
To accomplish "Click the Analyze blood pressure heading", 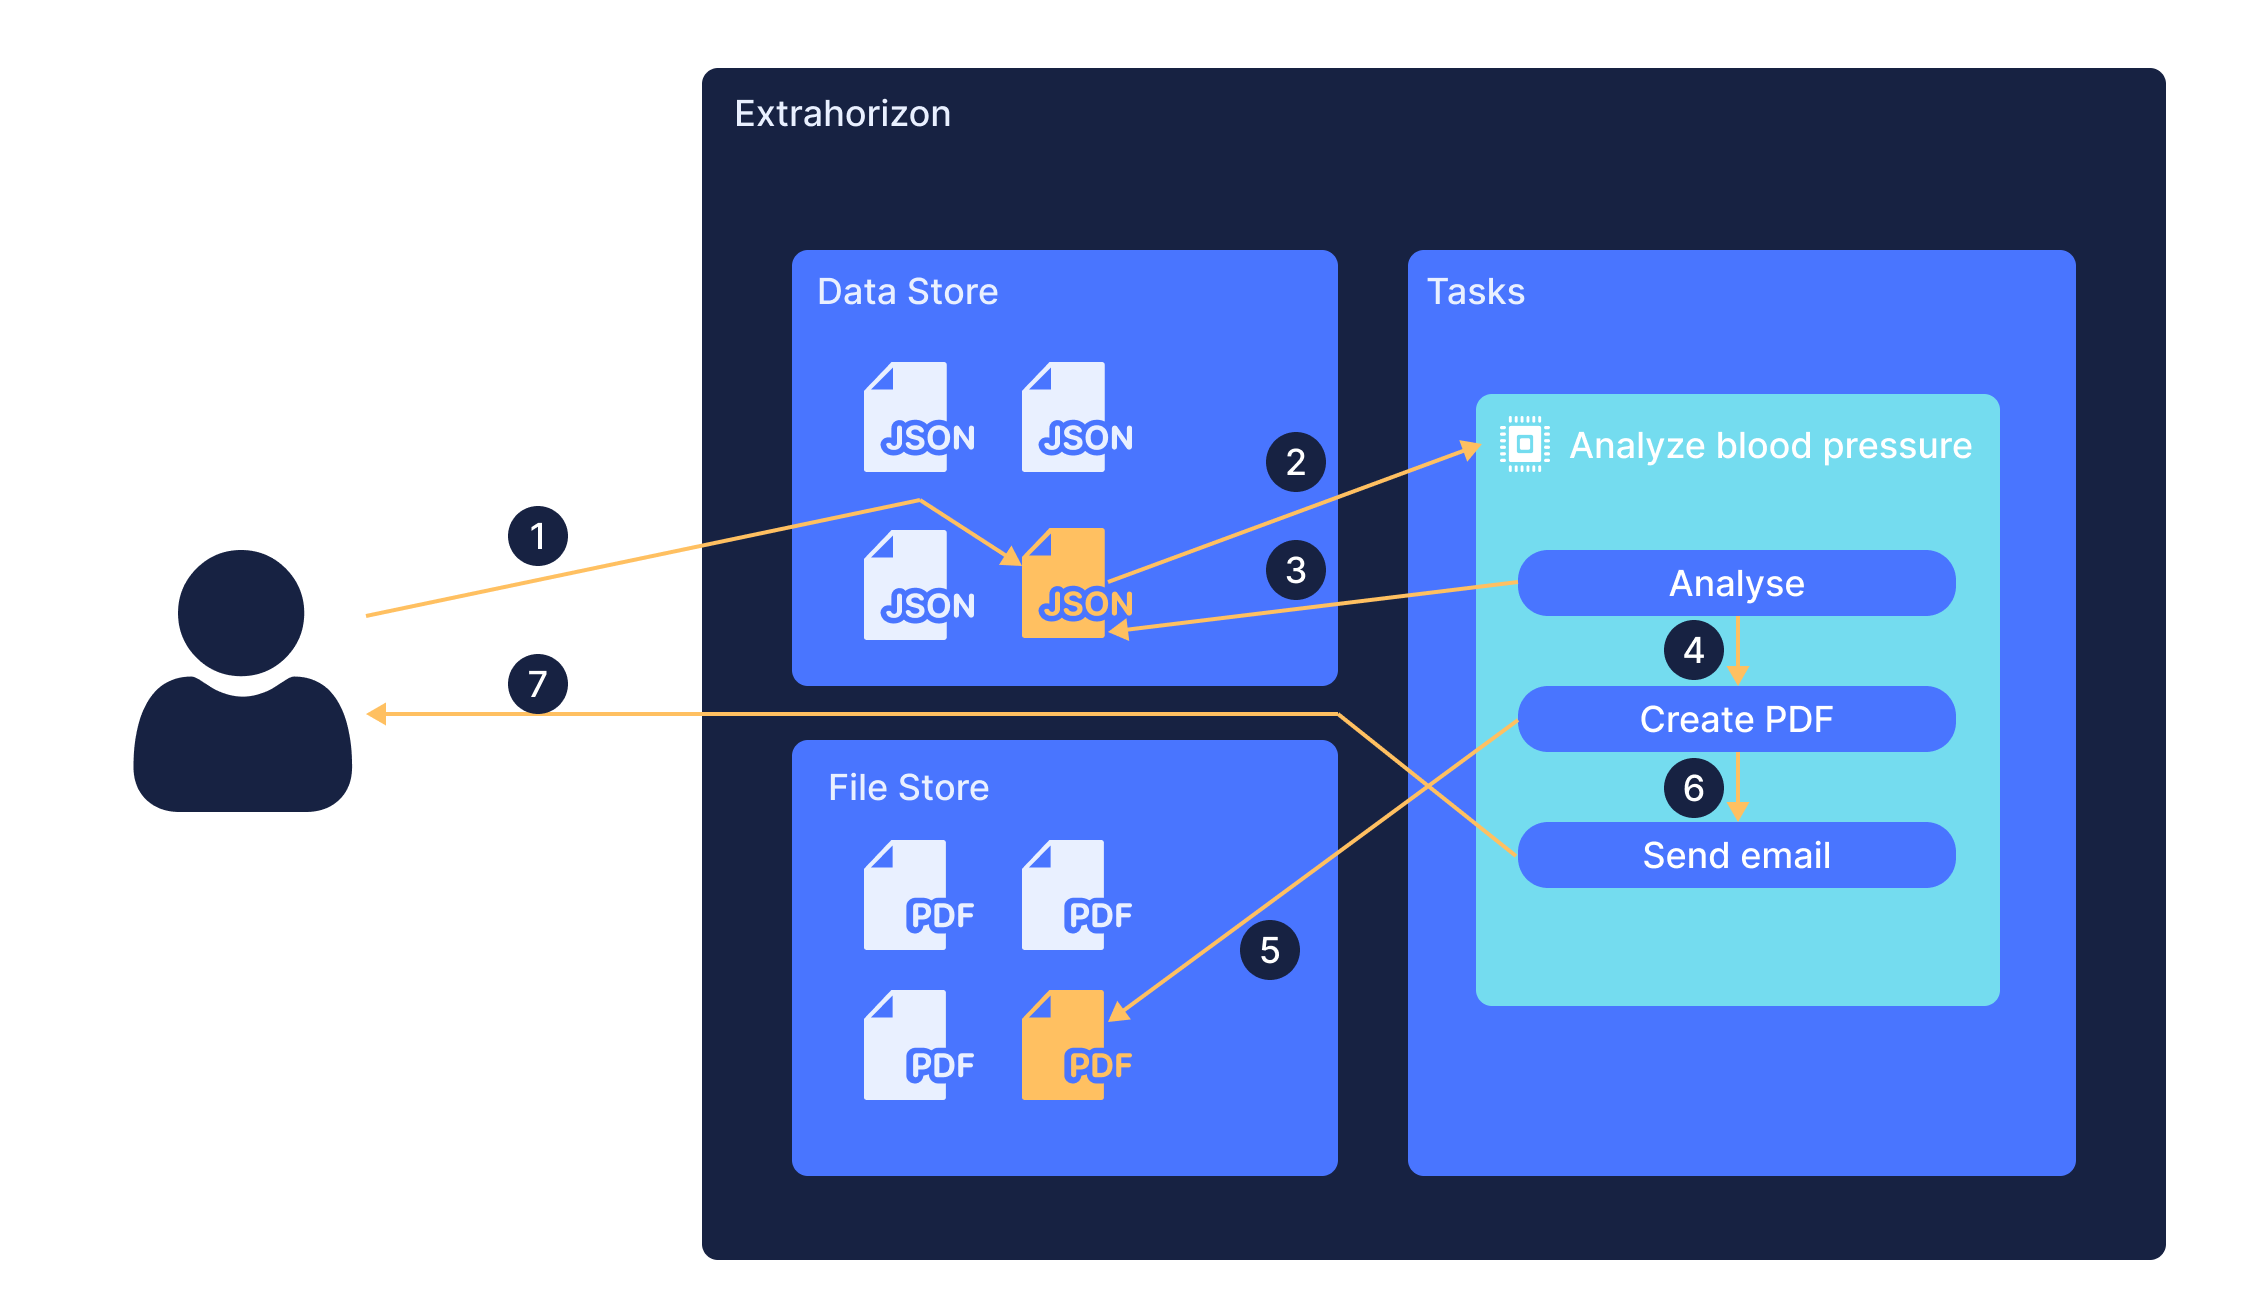I will [1770, 446].
